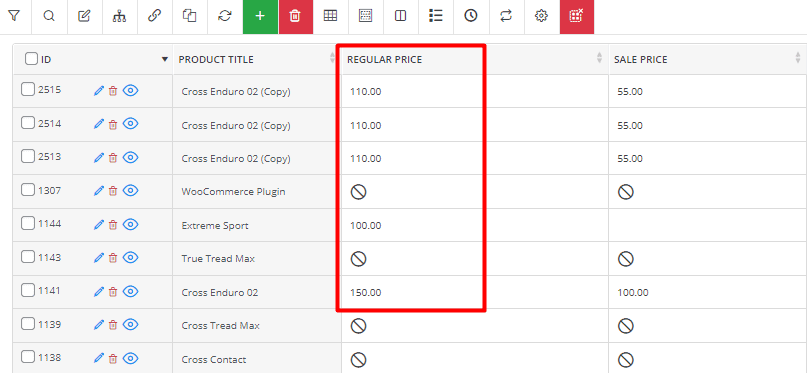This screenshot has width=807, height=373.
Task: Select the WooCommerce Plugin title cell
Action: 257,192
